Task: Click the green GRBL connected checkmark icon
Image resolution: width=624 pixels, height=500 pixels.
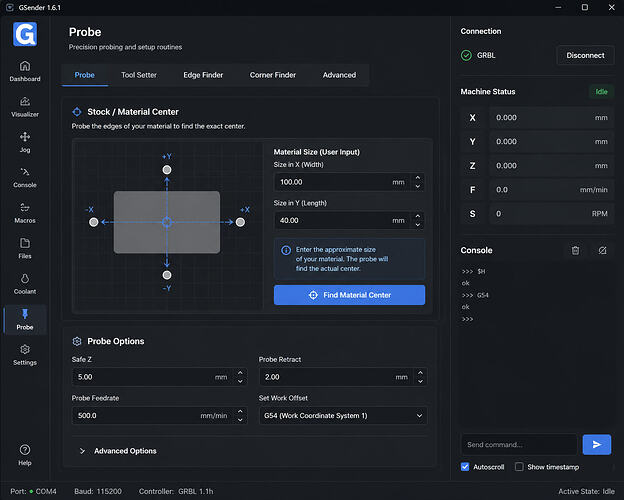Action: [466, 55]
